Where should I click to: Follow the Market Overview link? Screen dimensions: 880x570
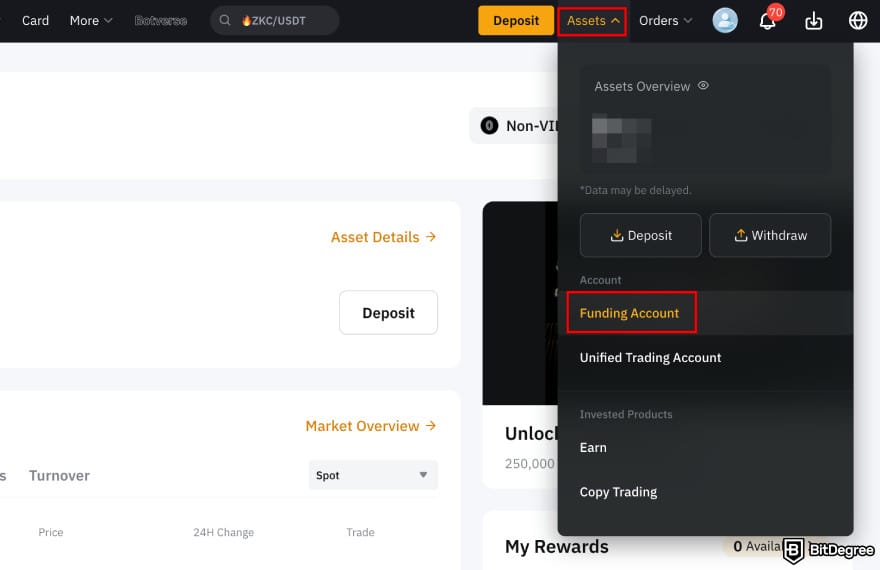coord(370,426)
